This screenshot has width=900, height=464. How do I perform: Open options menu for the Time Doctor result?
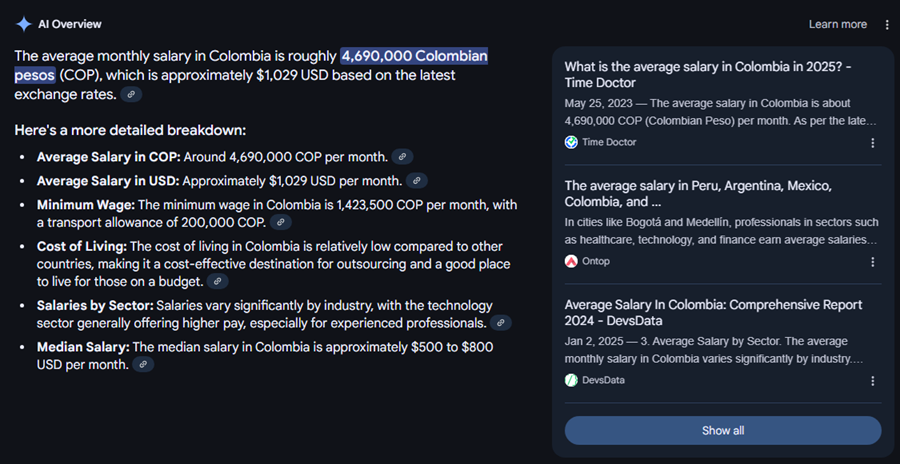pyautogui.click(x=872, y=142)
